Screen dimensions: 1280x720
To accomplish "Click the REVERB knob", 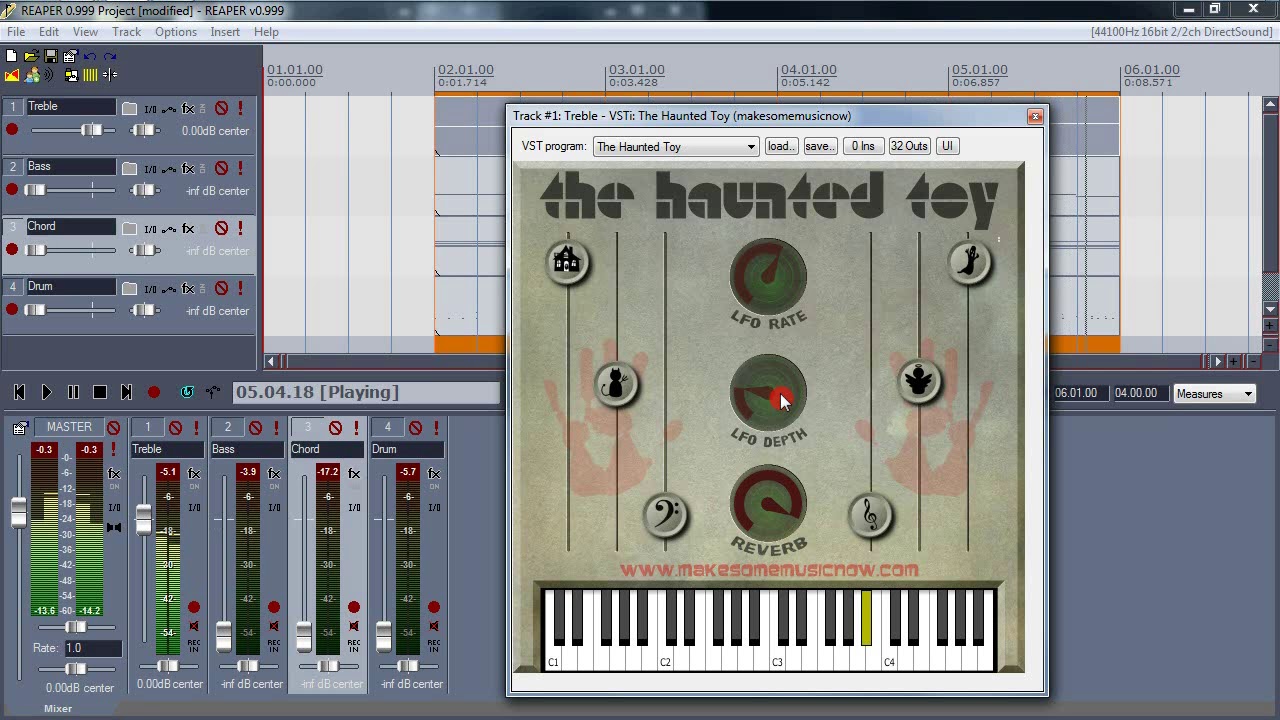I will coord(768,503).
